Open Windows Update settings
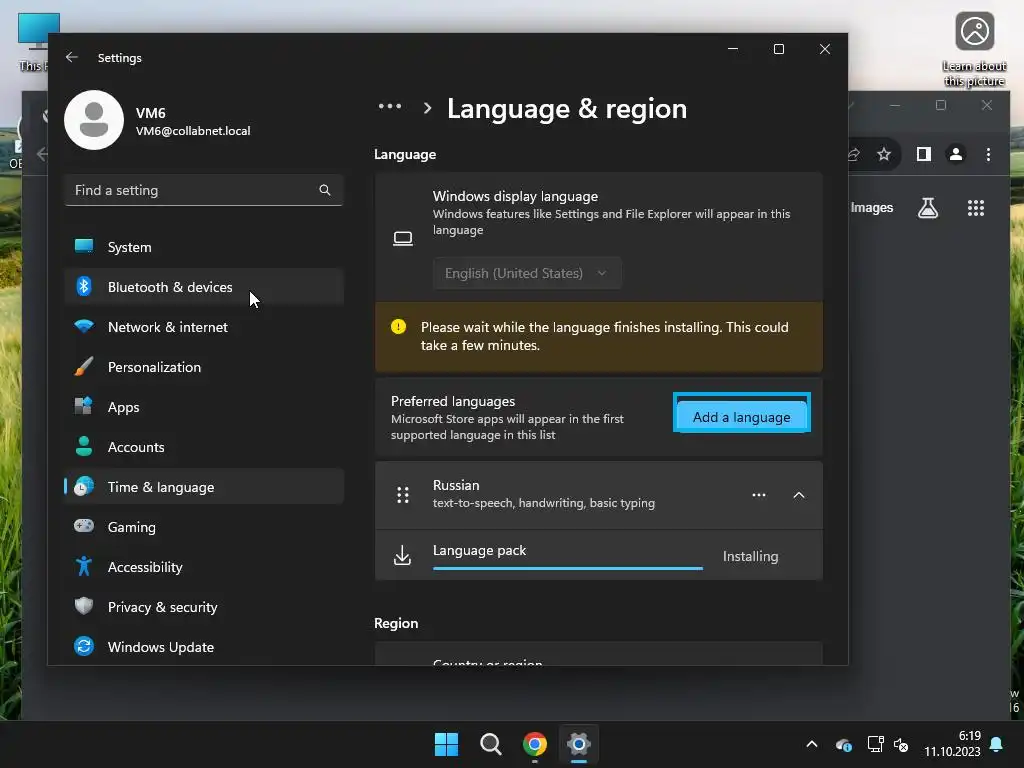 point(204,647)
